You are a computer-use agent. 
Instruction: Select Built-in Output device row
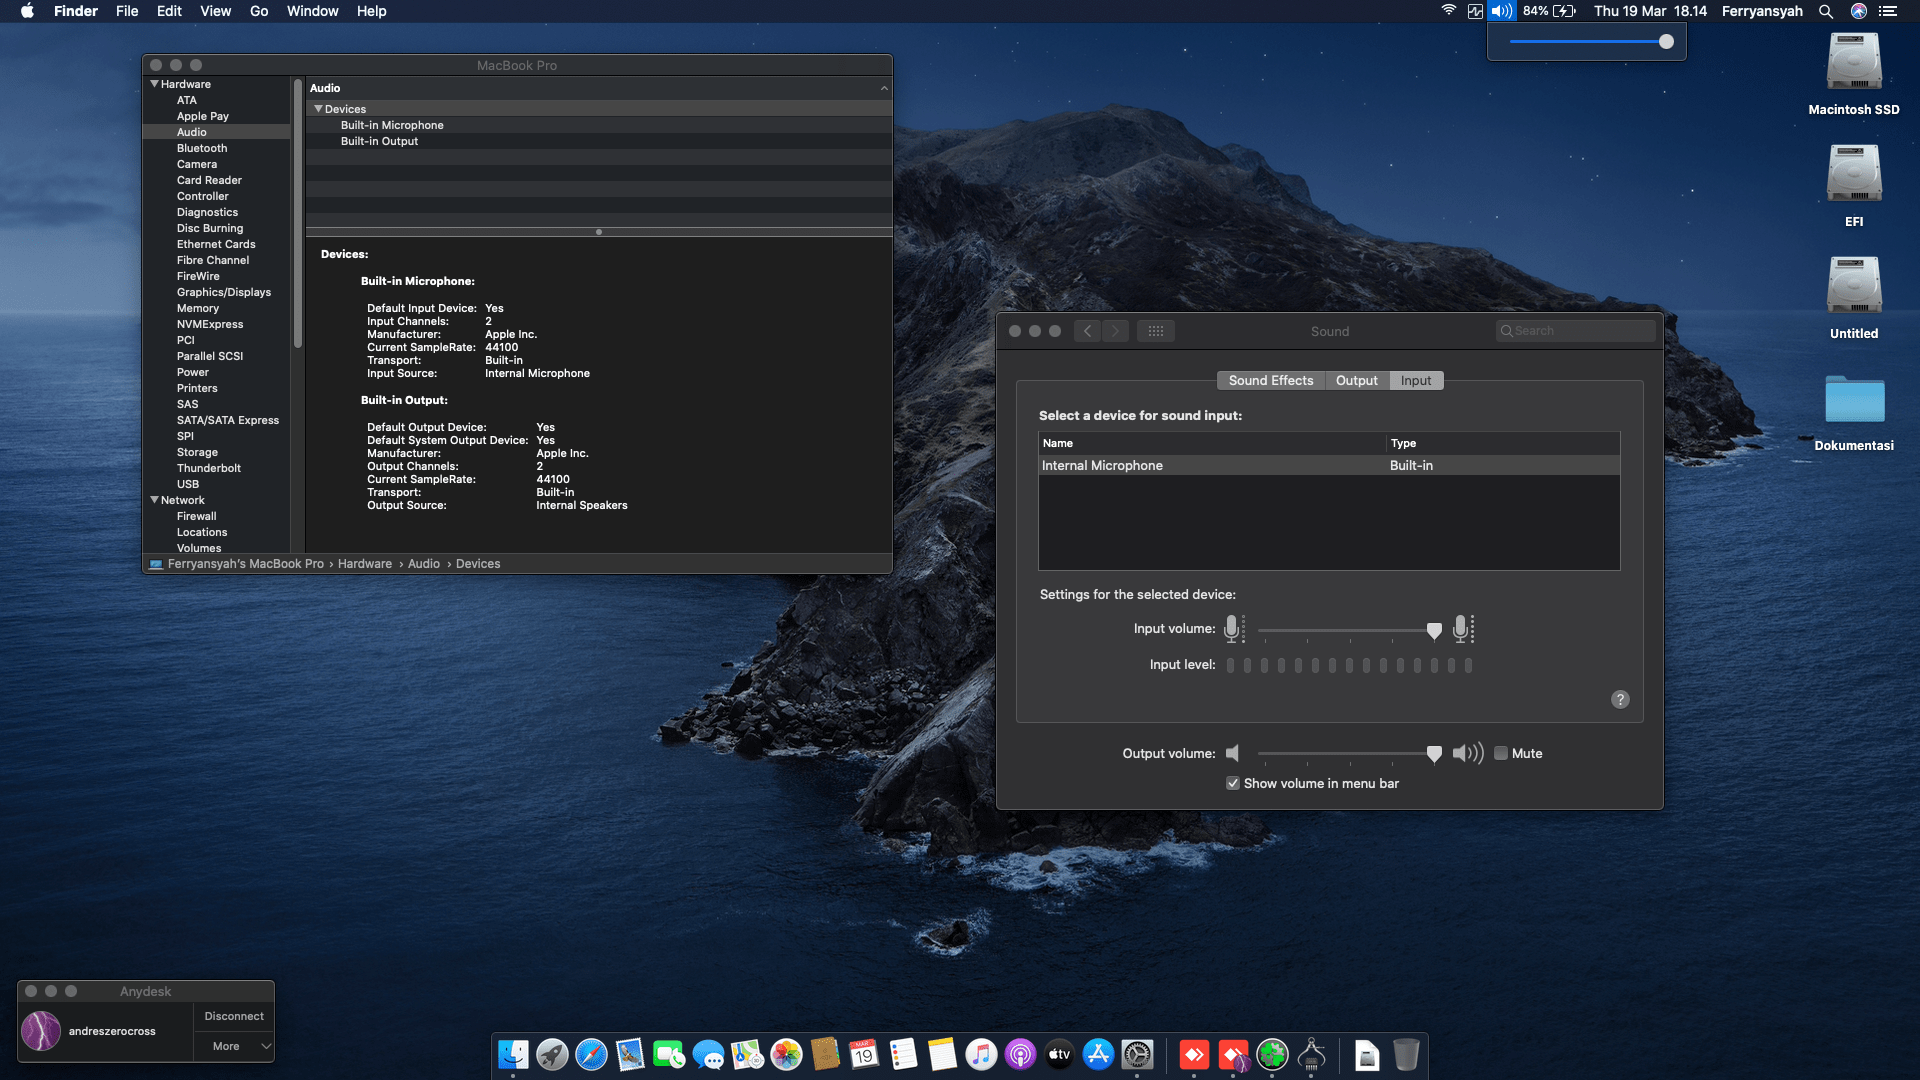point(599,141)
